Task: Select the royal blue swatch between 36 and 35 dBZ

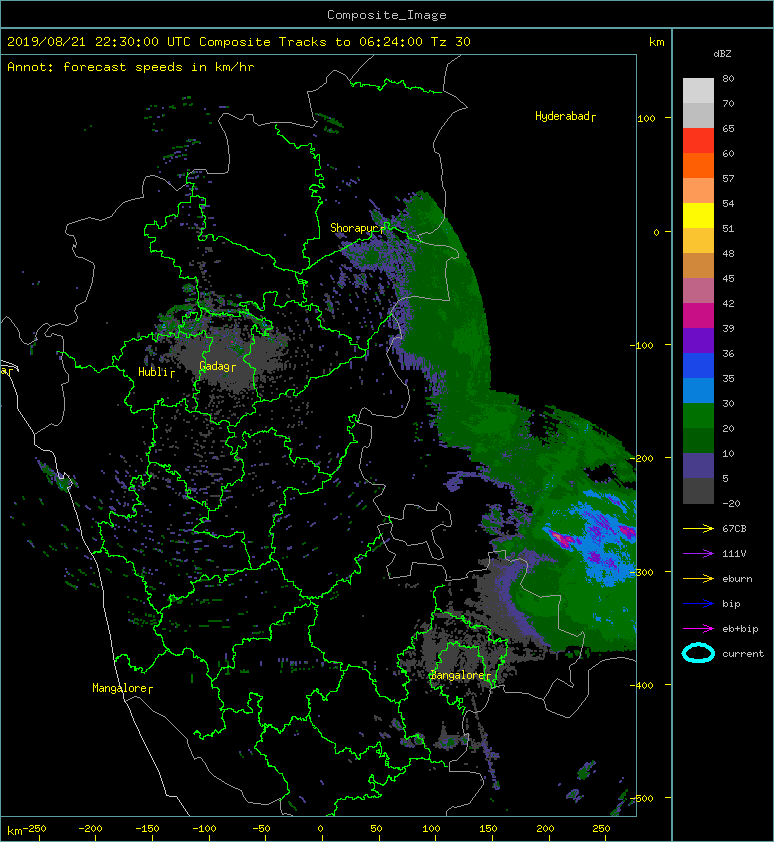Action: 698,365
